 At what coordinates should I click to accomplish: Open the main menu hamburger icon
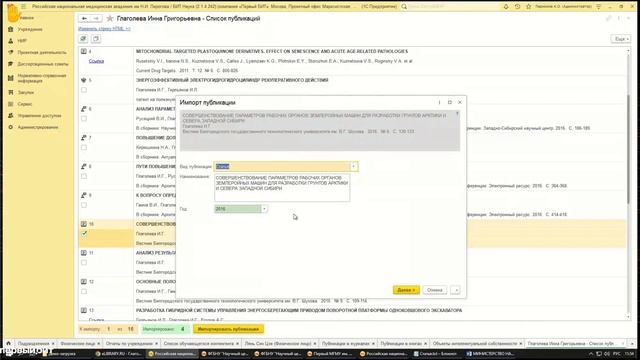click(x=24, y=7)
